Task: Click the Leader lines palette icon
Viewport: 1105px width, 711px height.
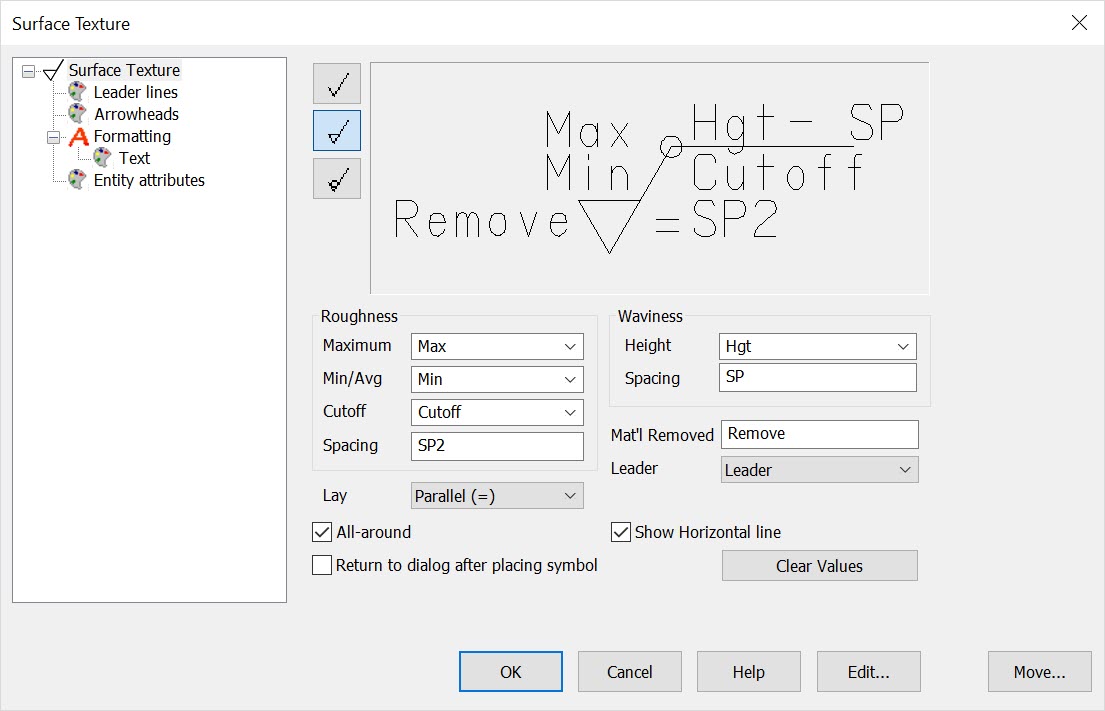Action: tap(77, 92)
